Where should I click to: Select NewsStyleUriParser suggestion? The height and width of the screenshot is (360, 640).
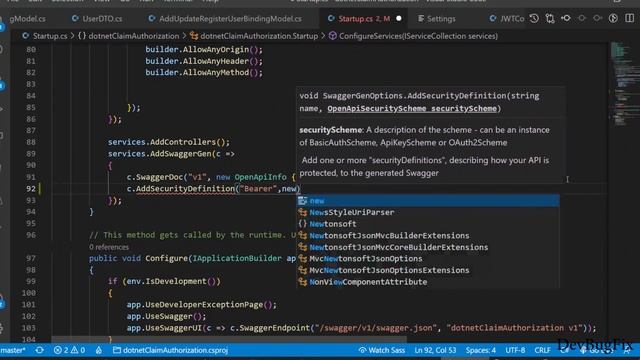point(428,212)
